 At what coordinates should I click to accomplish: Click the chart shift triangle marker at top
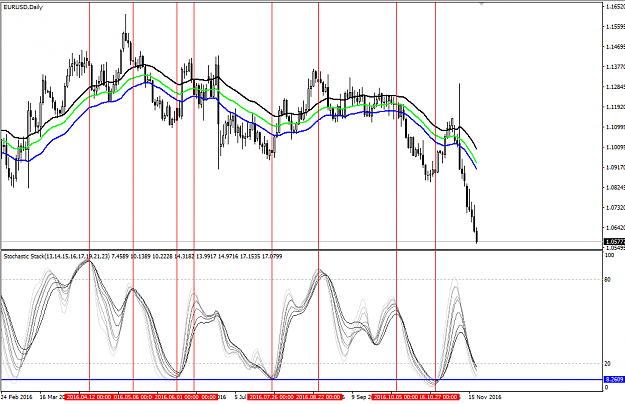(x=482, y=4)
